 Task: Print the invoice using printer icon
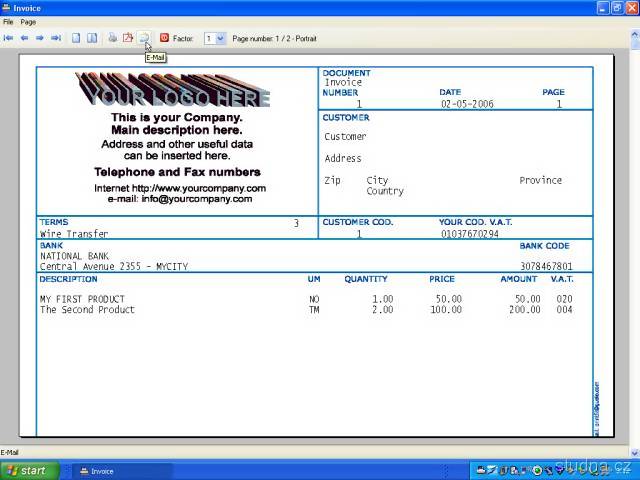(x=113, y=38)
